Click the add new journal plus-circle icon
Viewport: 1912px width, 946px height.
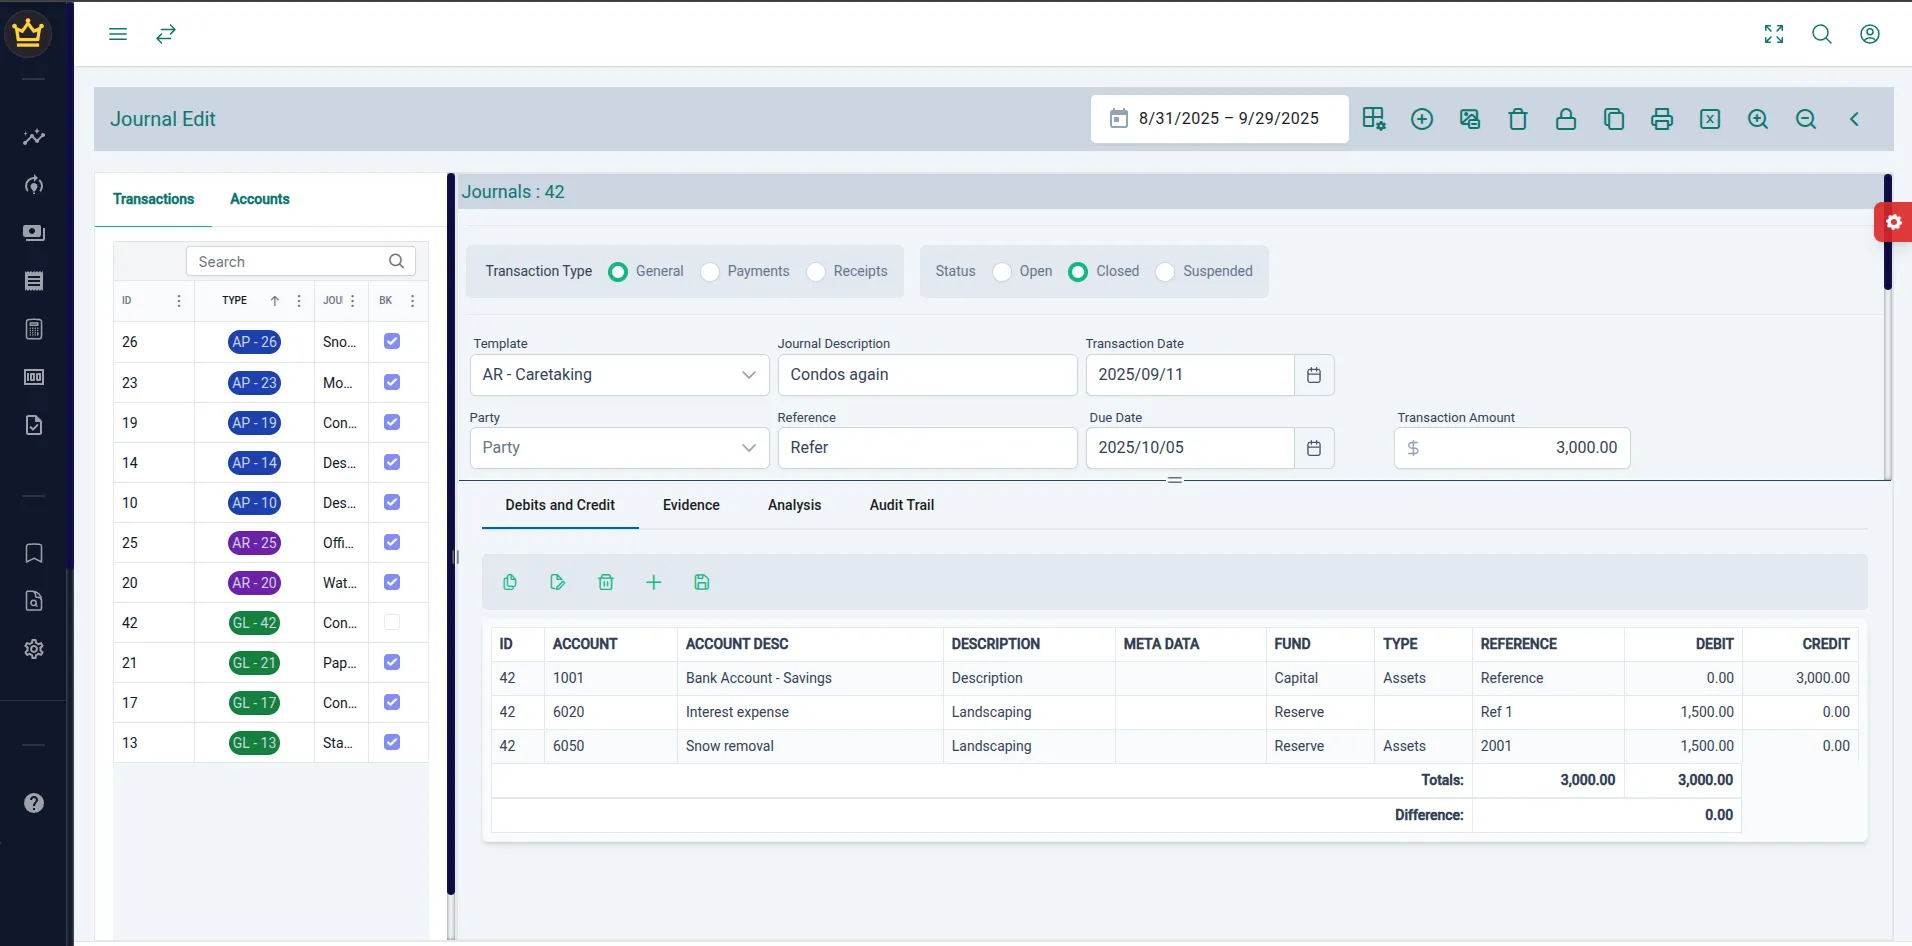pos(1421,119)
